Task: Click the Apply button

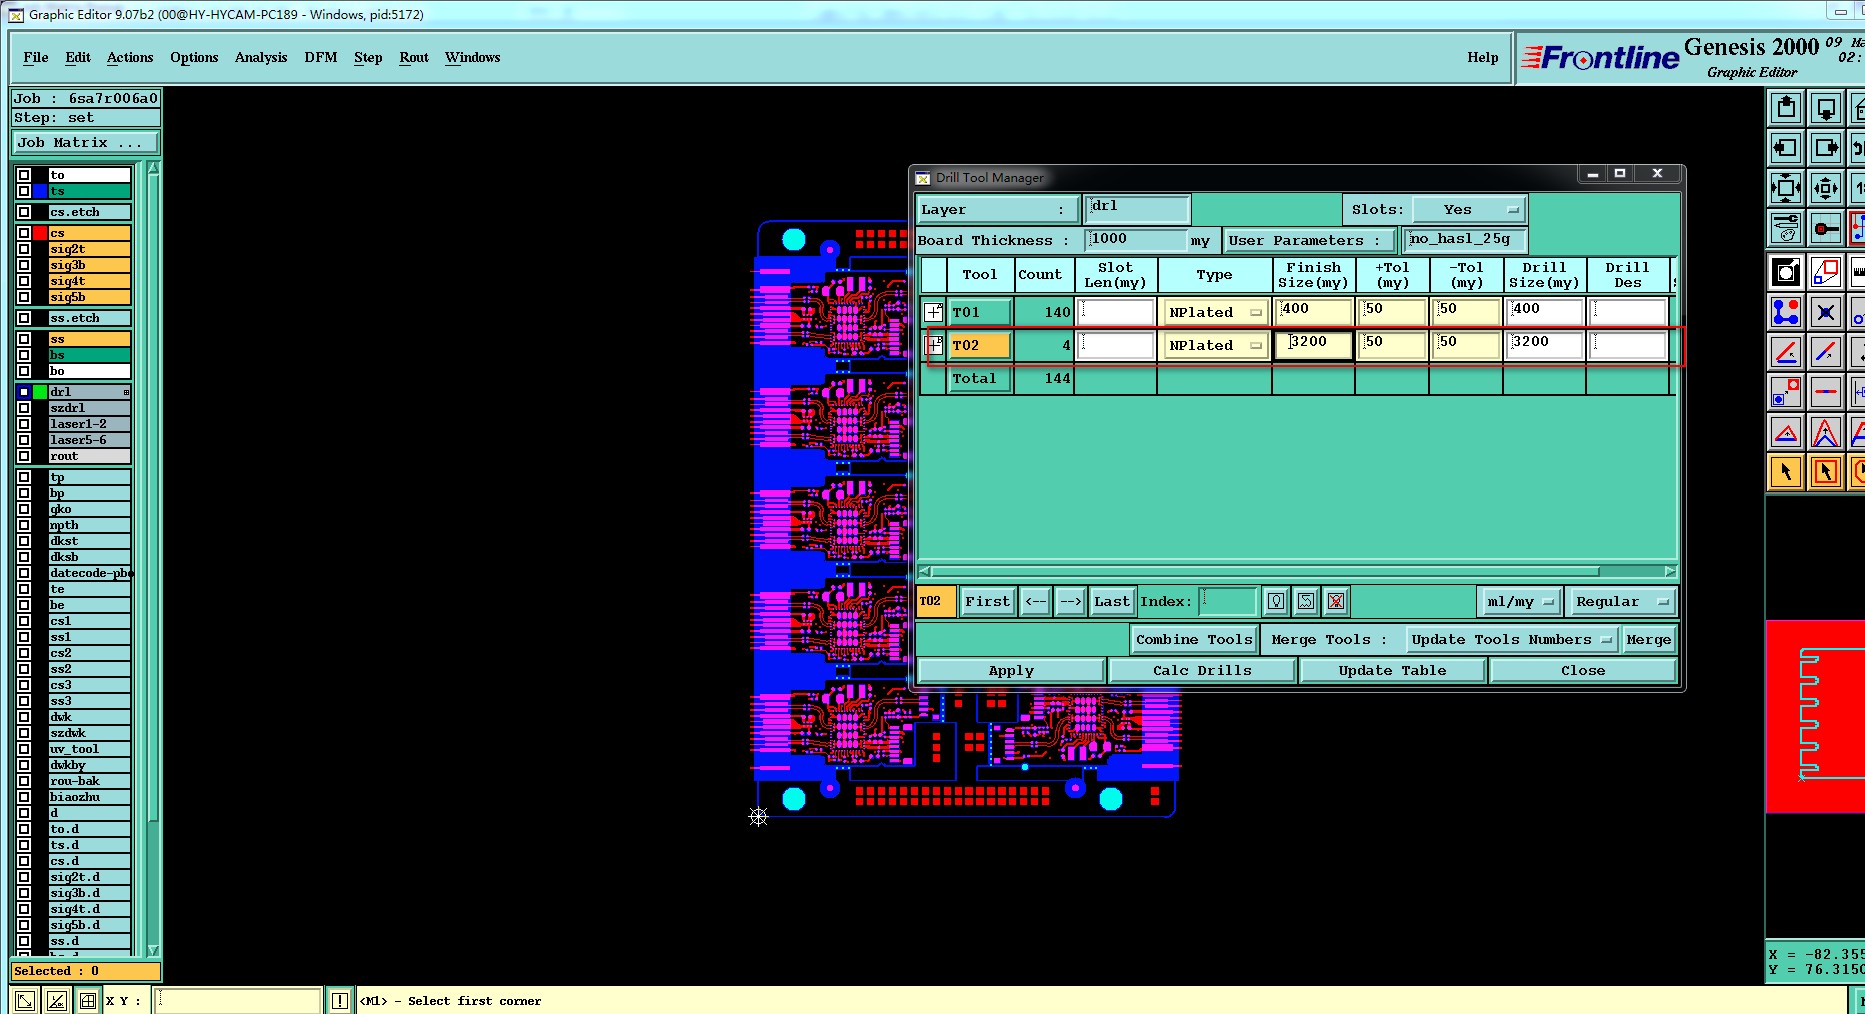Action: 1011,670
